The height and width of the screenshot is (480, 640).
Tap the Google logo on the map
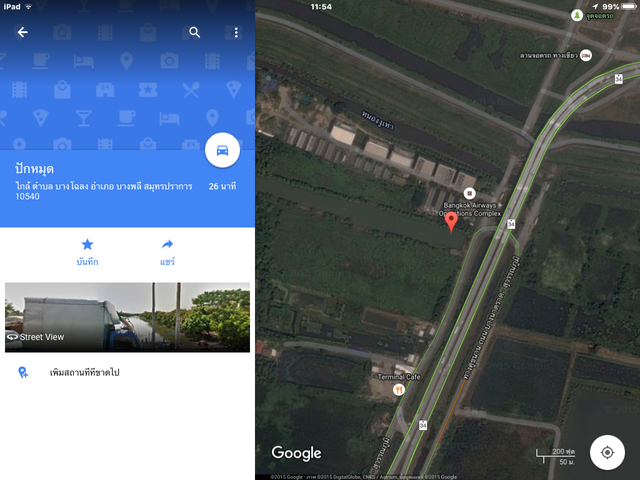click(x=296, y=453)
